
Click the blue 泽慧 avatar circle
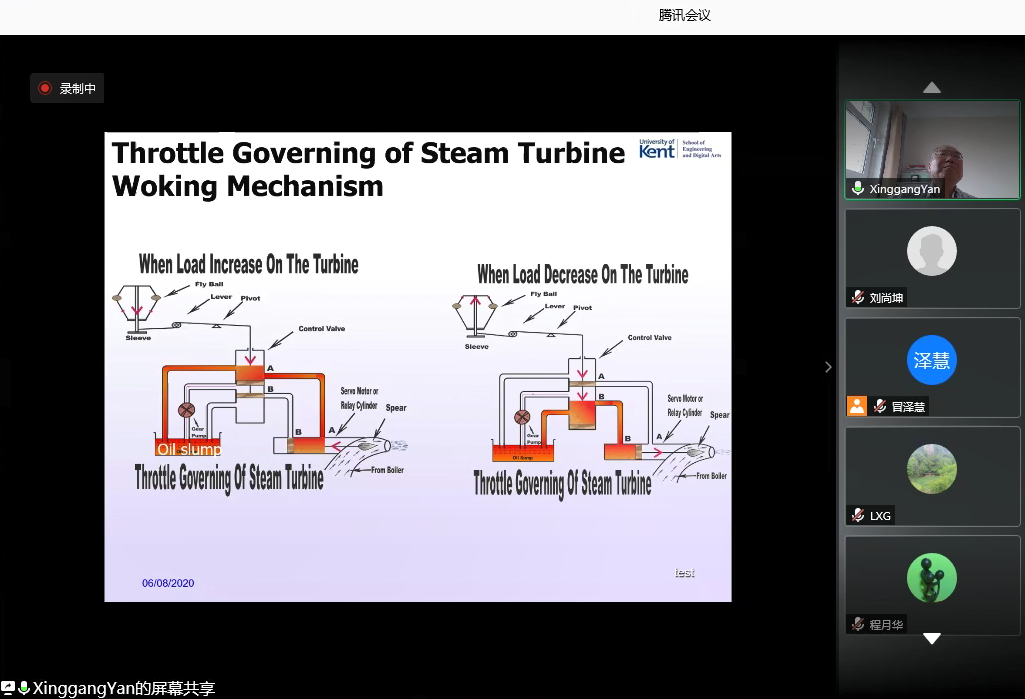click(x=932, y=360)
